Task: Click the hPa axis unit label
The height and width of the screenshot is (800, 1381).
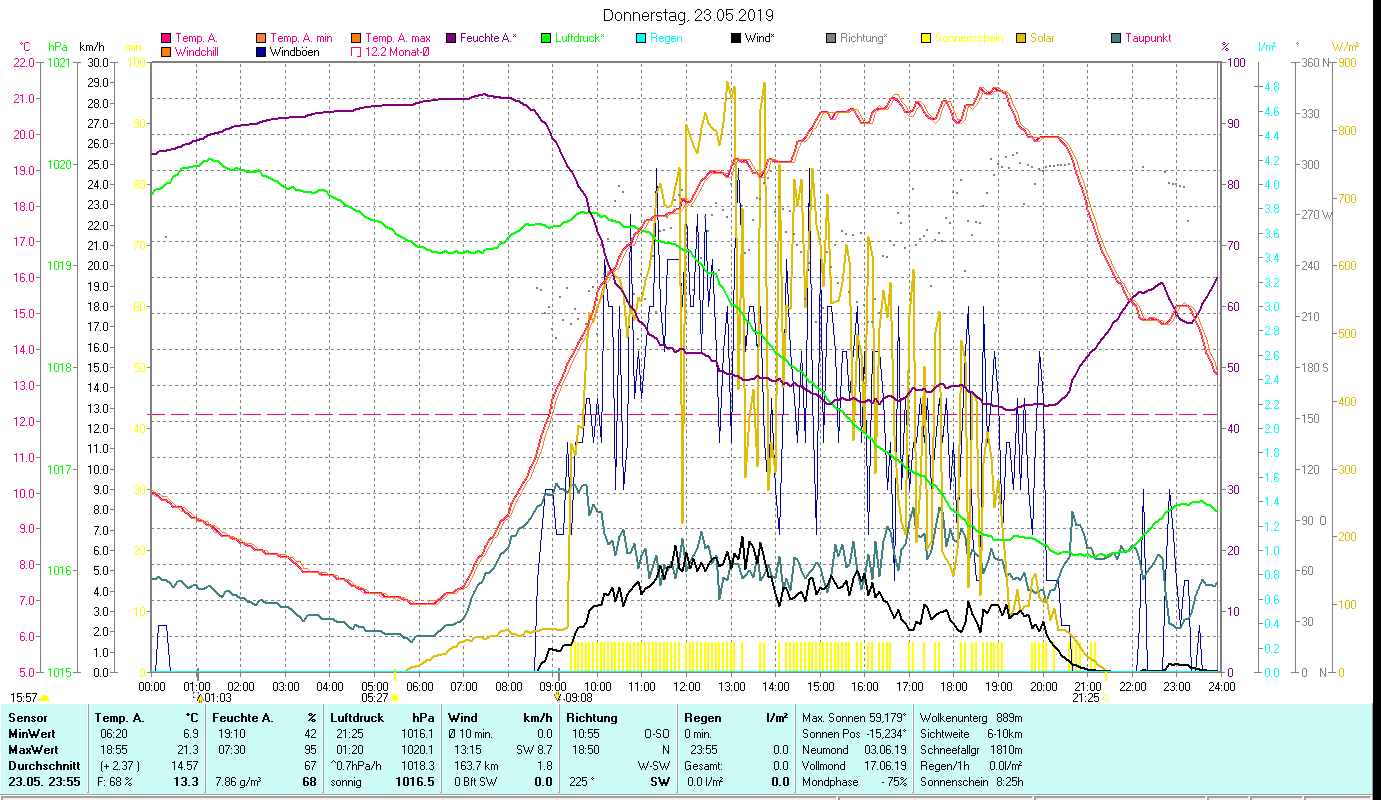Action: click(x=57, y=47)
